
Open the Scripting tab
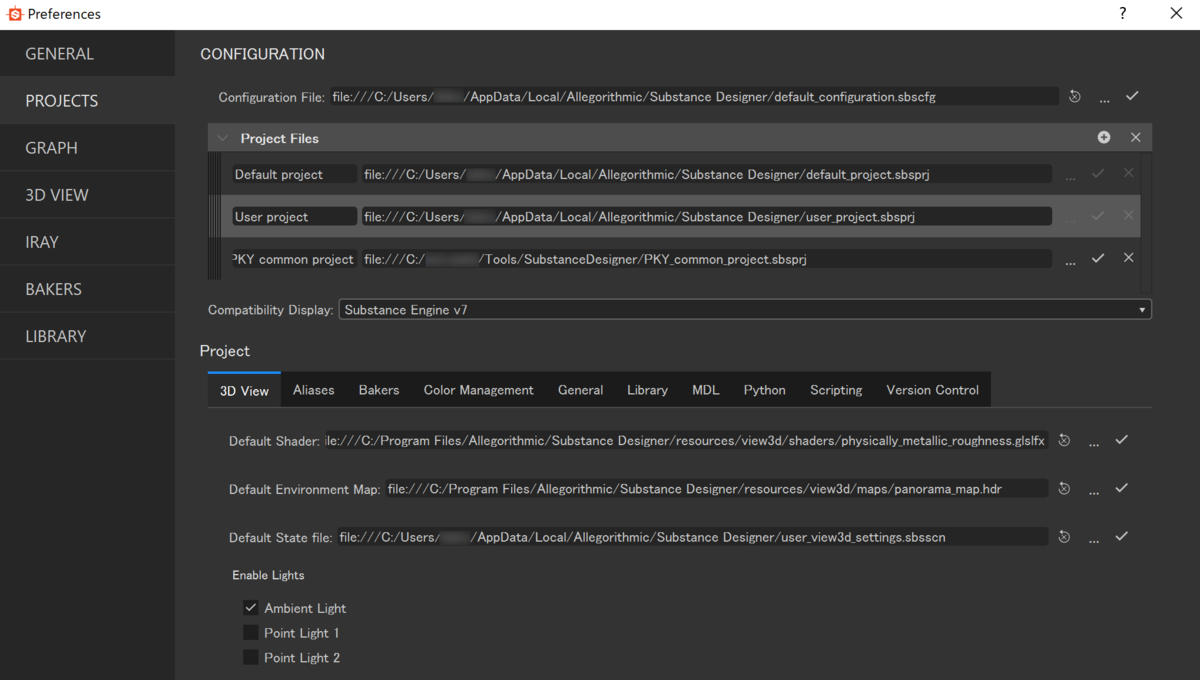[x=837, y=390]
